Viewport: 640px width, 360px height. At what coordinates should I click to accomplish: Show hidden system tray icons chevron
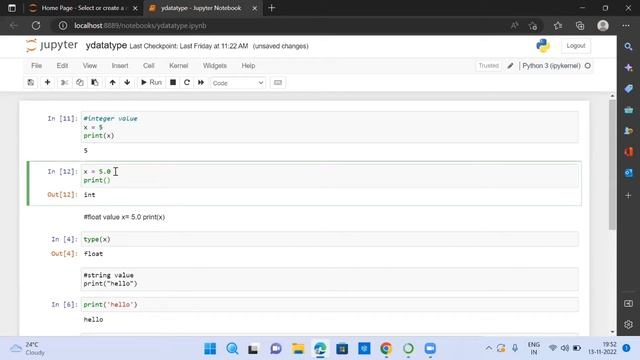(x=488, y=348)
